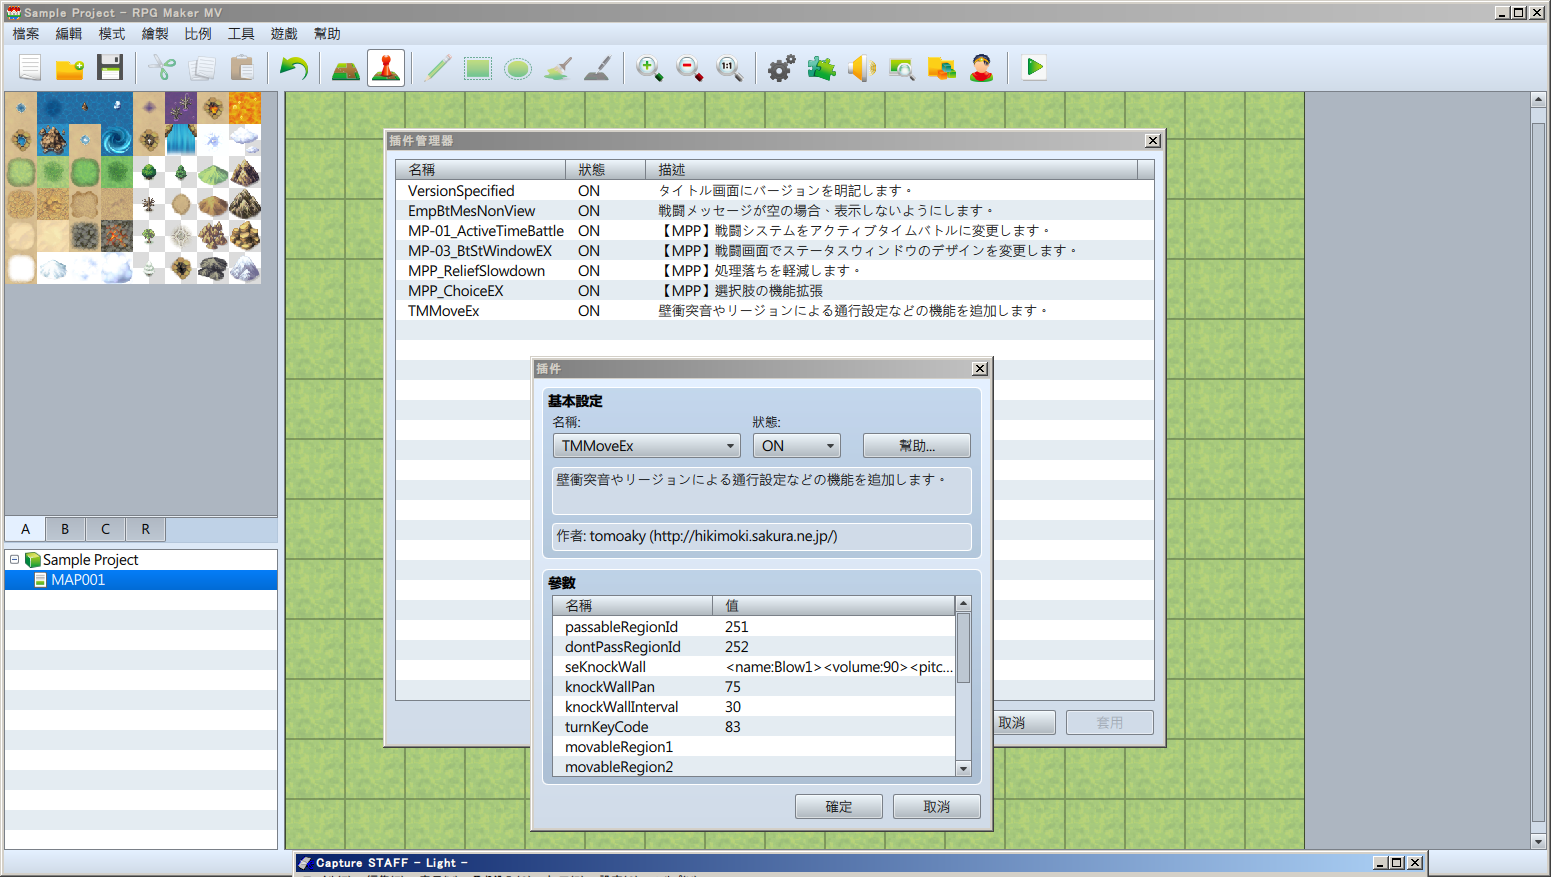The image size is (1551, 877).
Task: Select MAP001 in the map tree
Action: [x=141, y=580]
